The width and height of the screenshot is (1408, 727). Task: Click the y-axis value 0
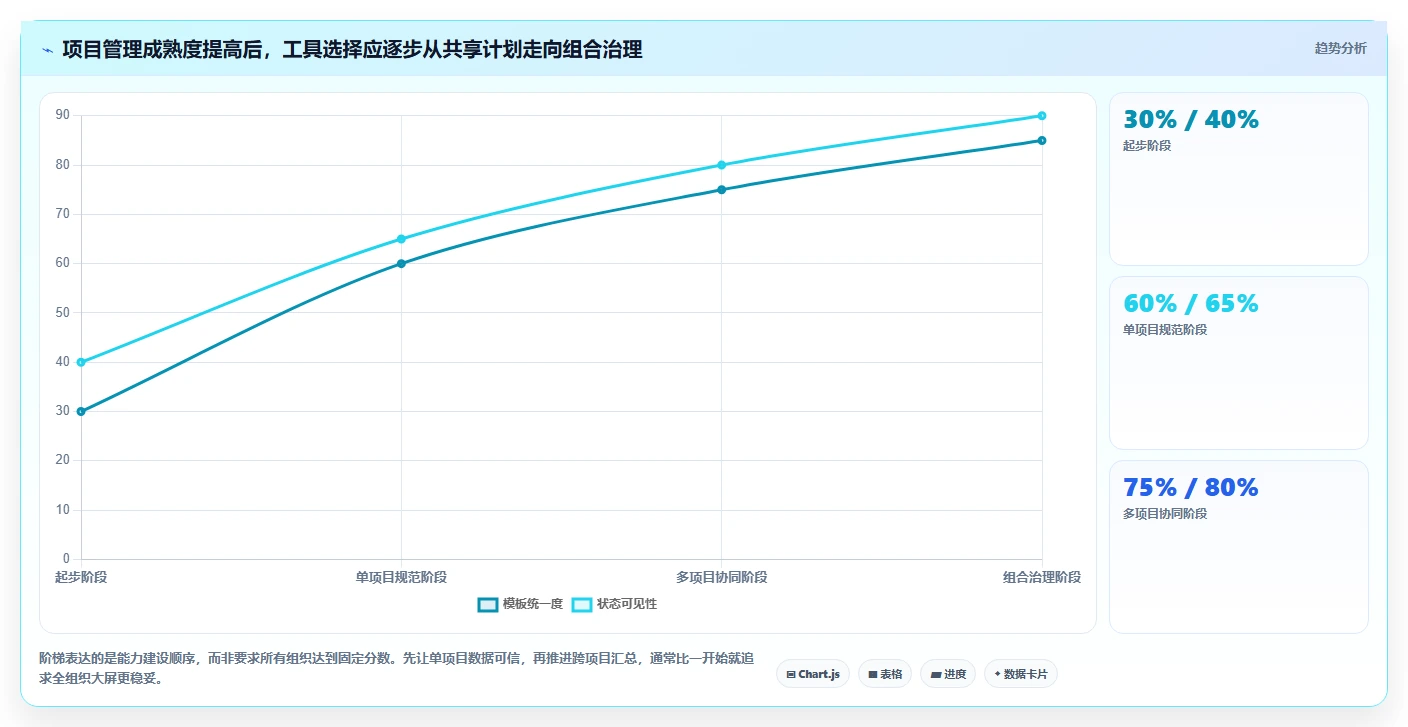pos(66,559)
